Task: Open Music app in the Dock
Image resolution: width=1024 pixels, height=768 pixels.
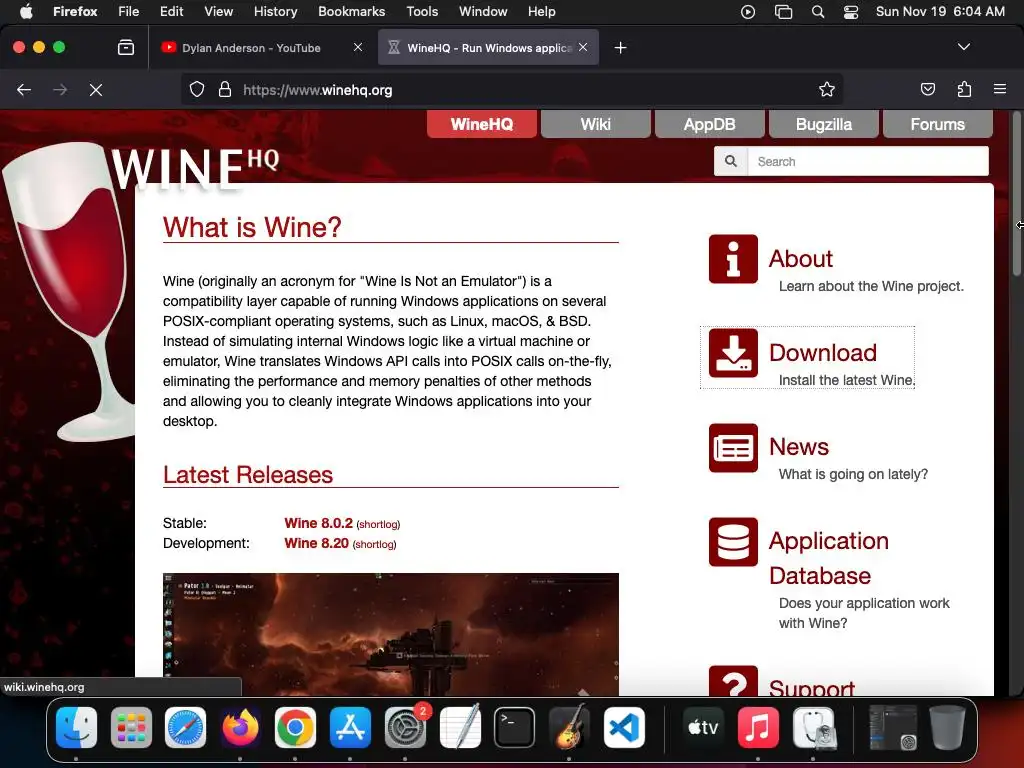Action: click(x=758, y=728)
